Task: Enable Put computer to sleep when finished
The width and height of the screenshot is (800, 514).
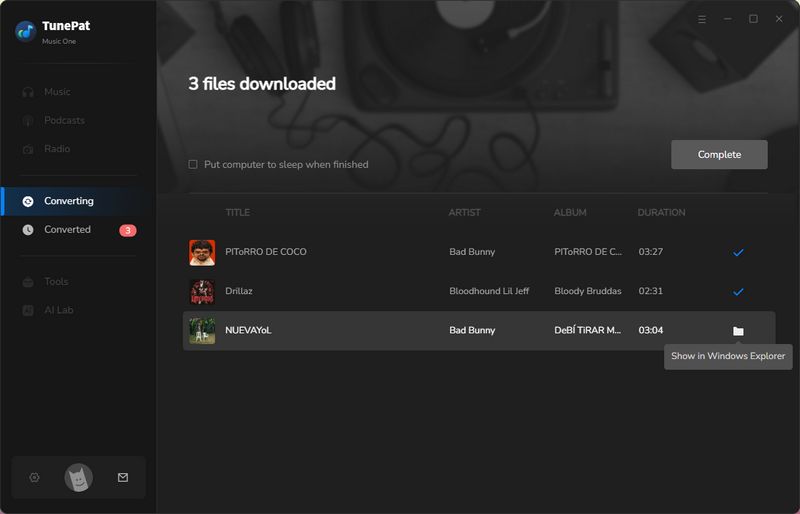Action: click(193, 164)
